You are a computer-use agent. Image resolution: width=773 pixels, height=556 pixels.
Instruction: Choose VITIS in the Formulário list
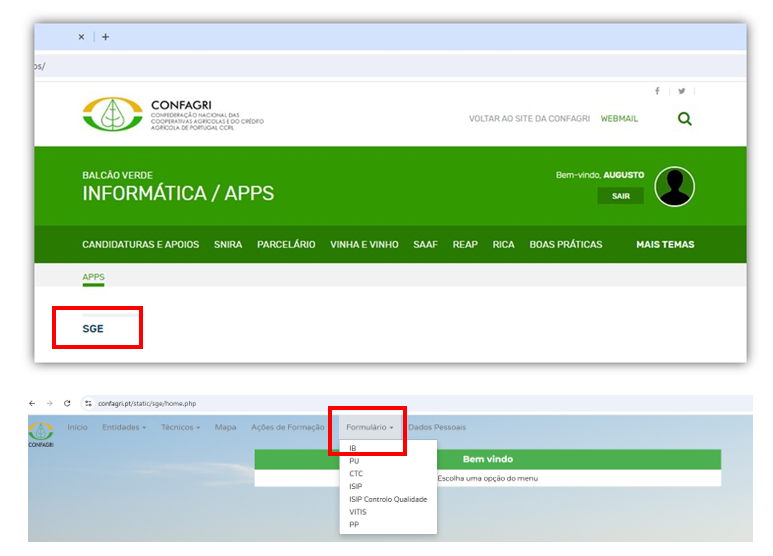pos(358,511)
